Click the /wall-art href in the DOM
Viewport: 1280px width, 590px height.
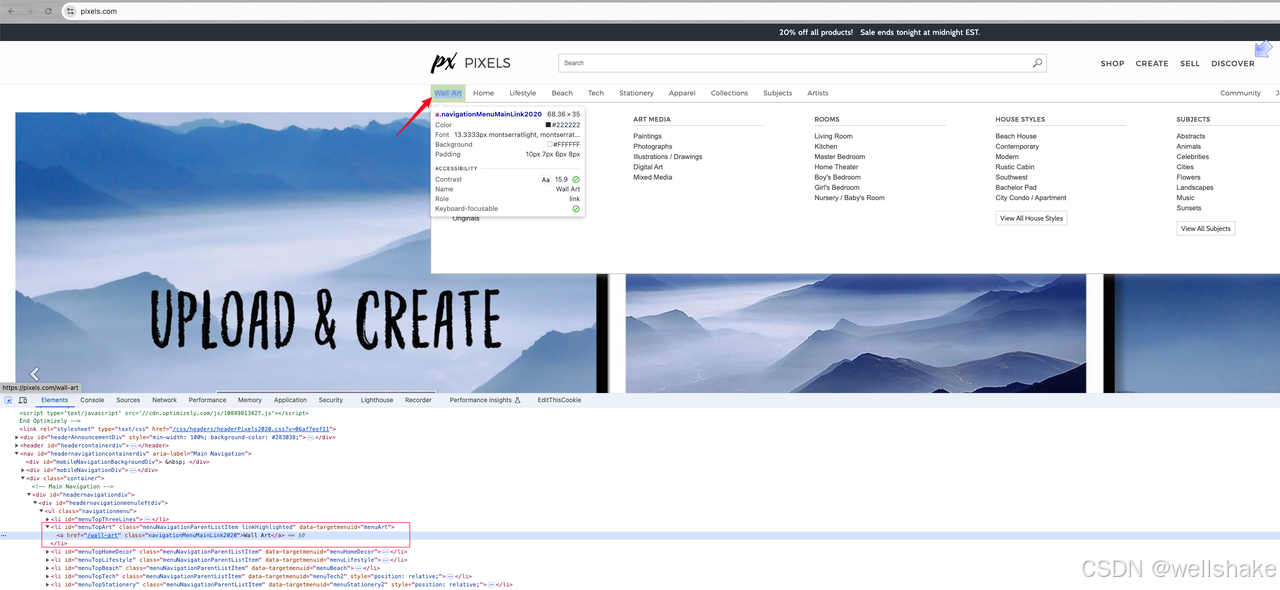[103, 535]
